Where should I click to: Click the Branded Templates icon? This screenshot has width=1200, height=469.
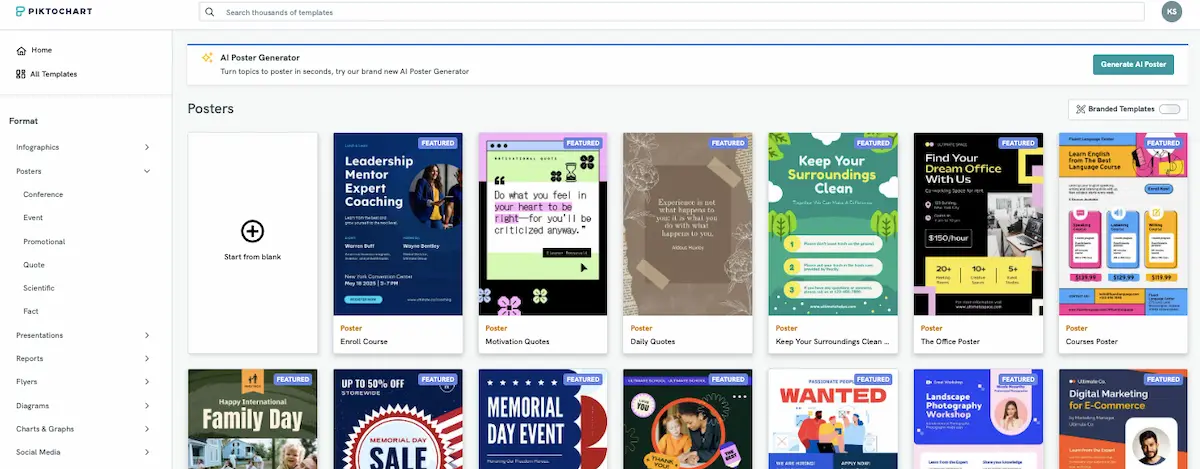coord(1080,109)
